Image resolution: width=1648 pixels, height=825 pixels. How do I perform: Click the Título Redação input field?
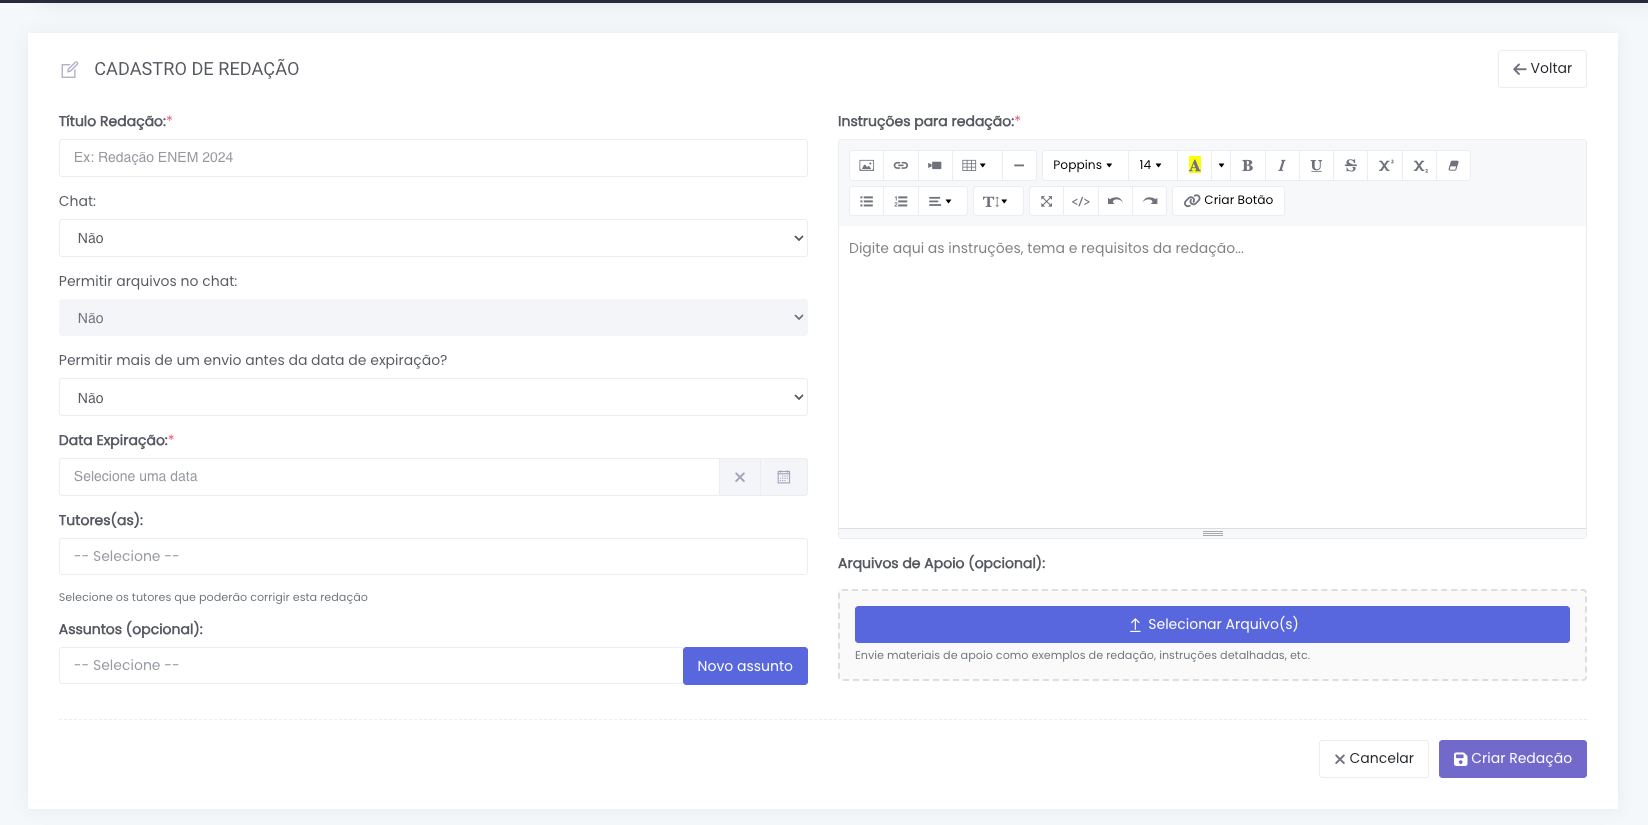(x=433, y=158)
